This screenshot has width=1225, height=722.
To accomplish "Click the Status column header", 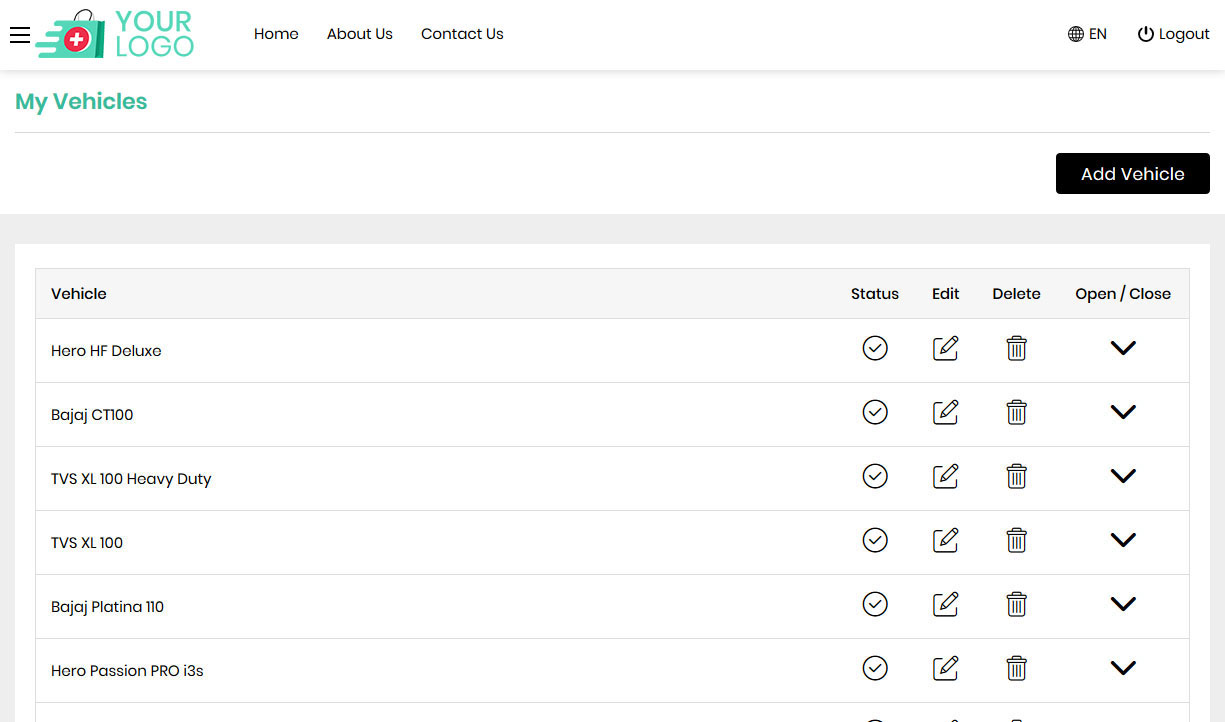I will [875, 294].
